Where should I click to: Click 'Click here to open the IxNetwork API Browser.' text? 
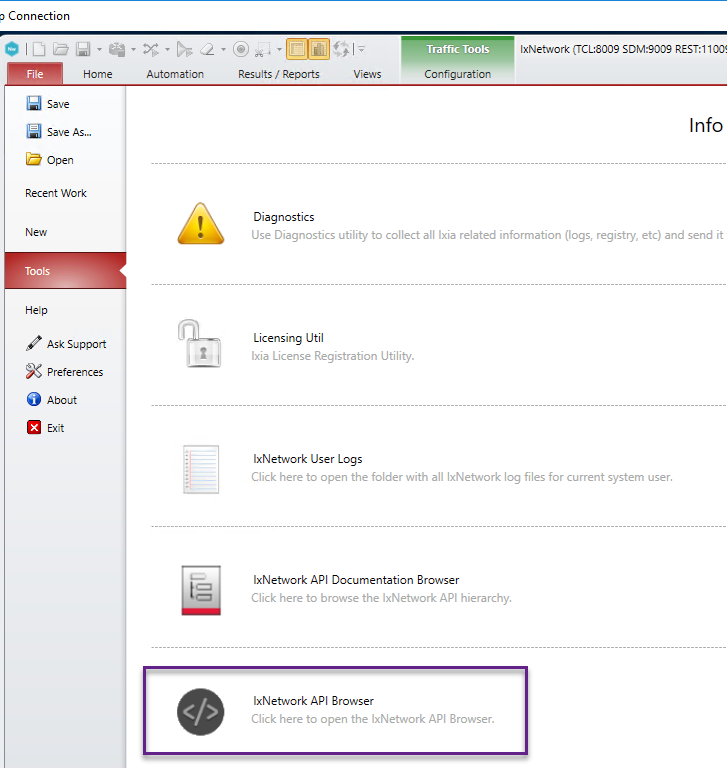coord(373,719)
